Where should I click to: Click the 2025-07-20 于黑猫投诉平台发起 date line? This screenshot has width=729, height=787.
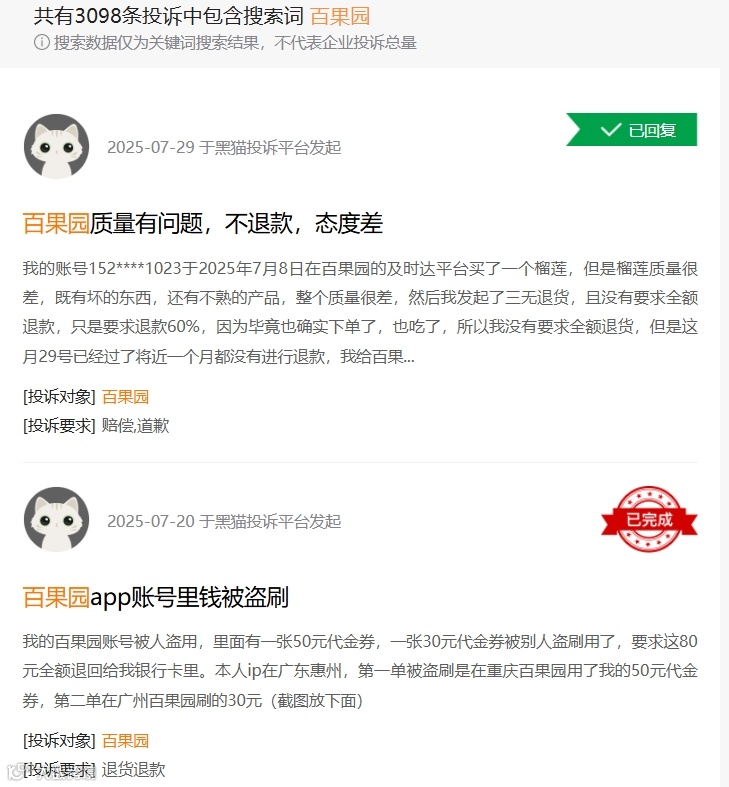pyautogui.click(x=224, y=521)
